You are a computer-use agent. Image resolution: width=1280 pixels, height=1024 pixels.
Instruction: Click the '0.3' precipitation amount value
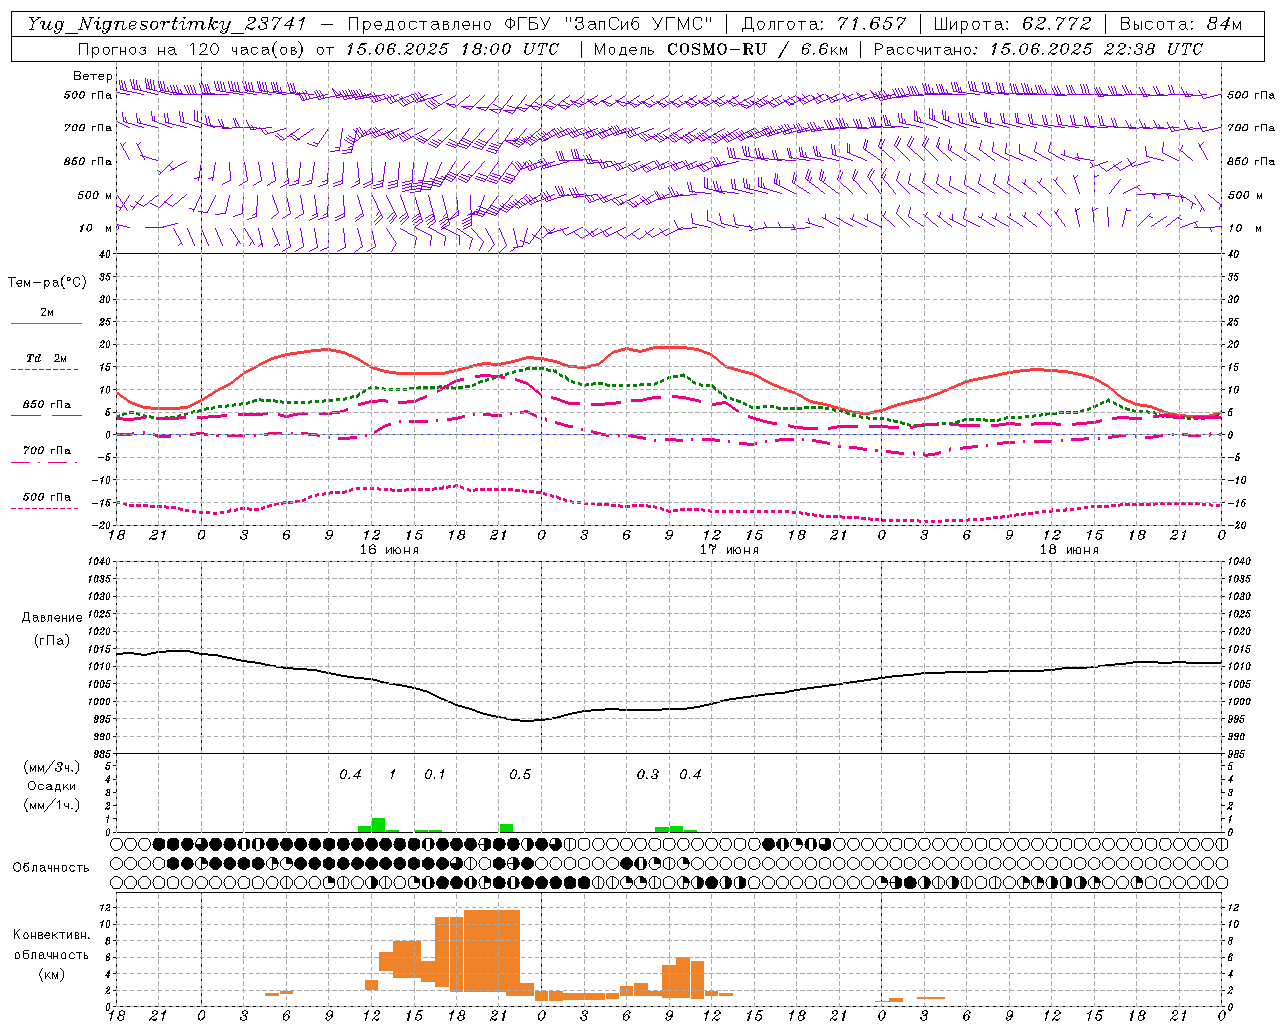[648, 774]
